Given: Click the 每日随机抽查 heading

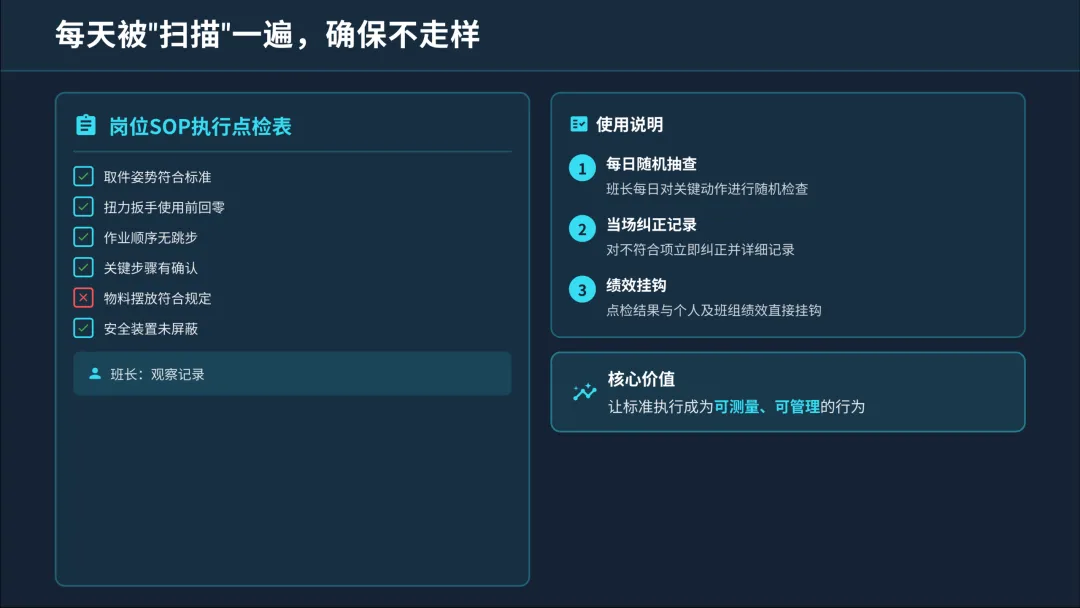Looking at the screenshot, I should 651,164.
